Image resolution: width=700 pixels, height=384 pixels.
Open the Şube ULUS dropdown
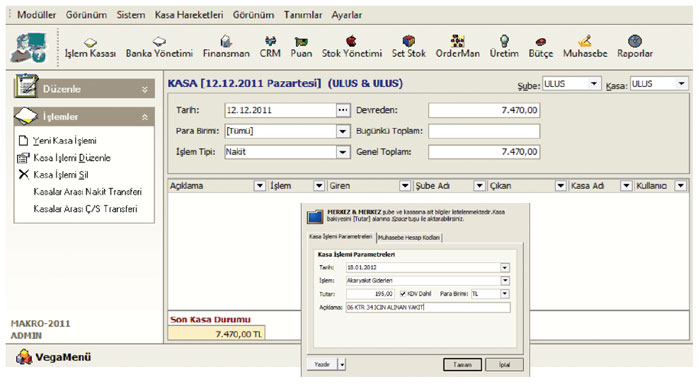coord(594,83)
